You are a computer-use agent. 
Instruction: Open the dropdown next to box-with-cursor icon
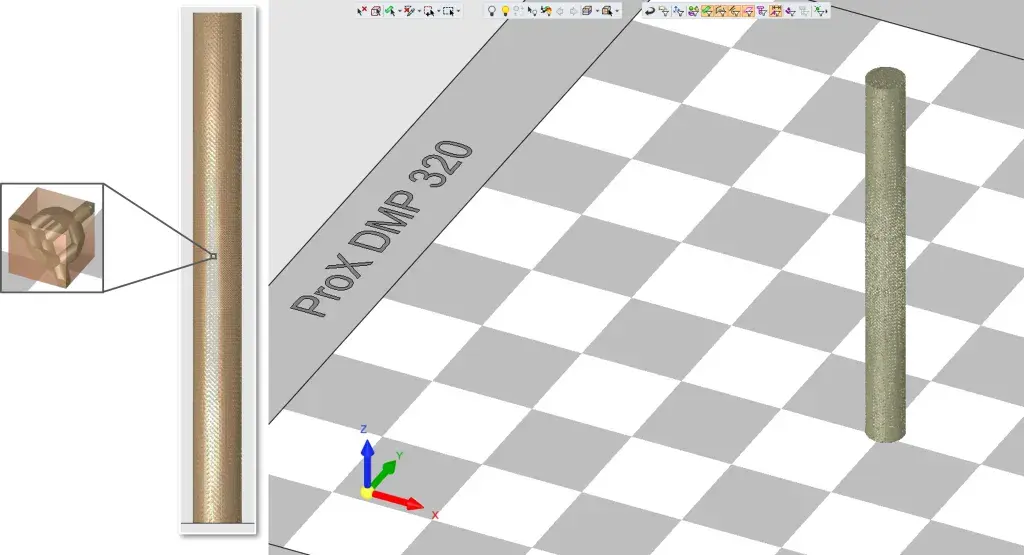coord(617,11)
